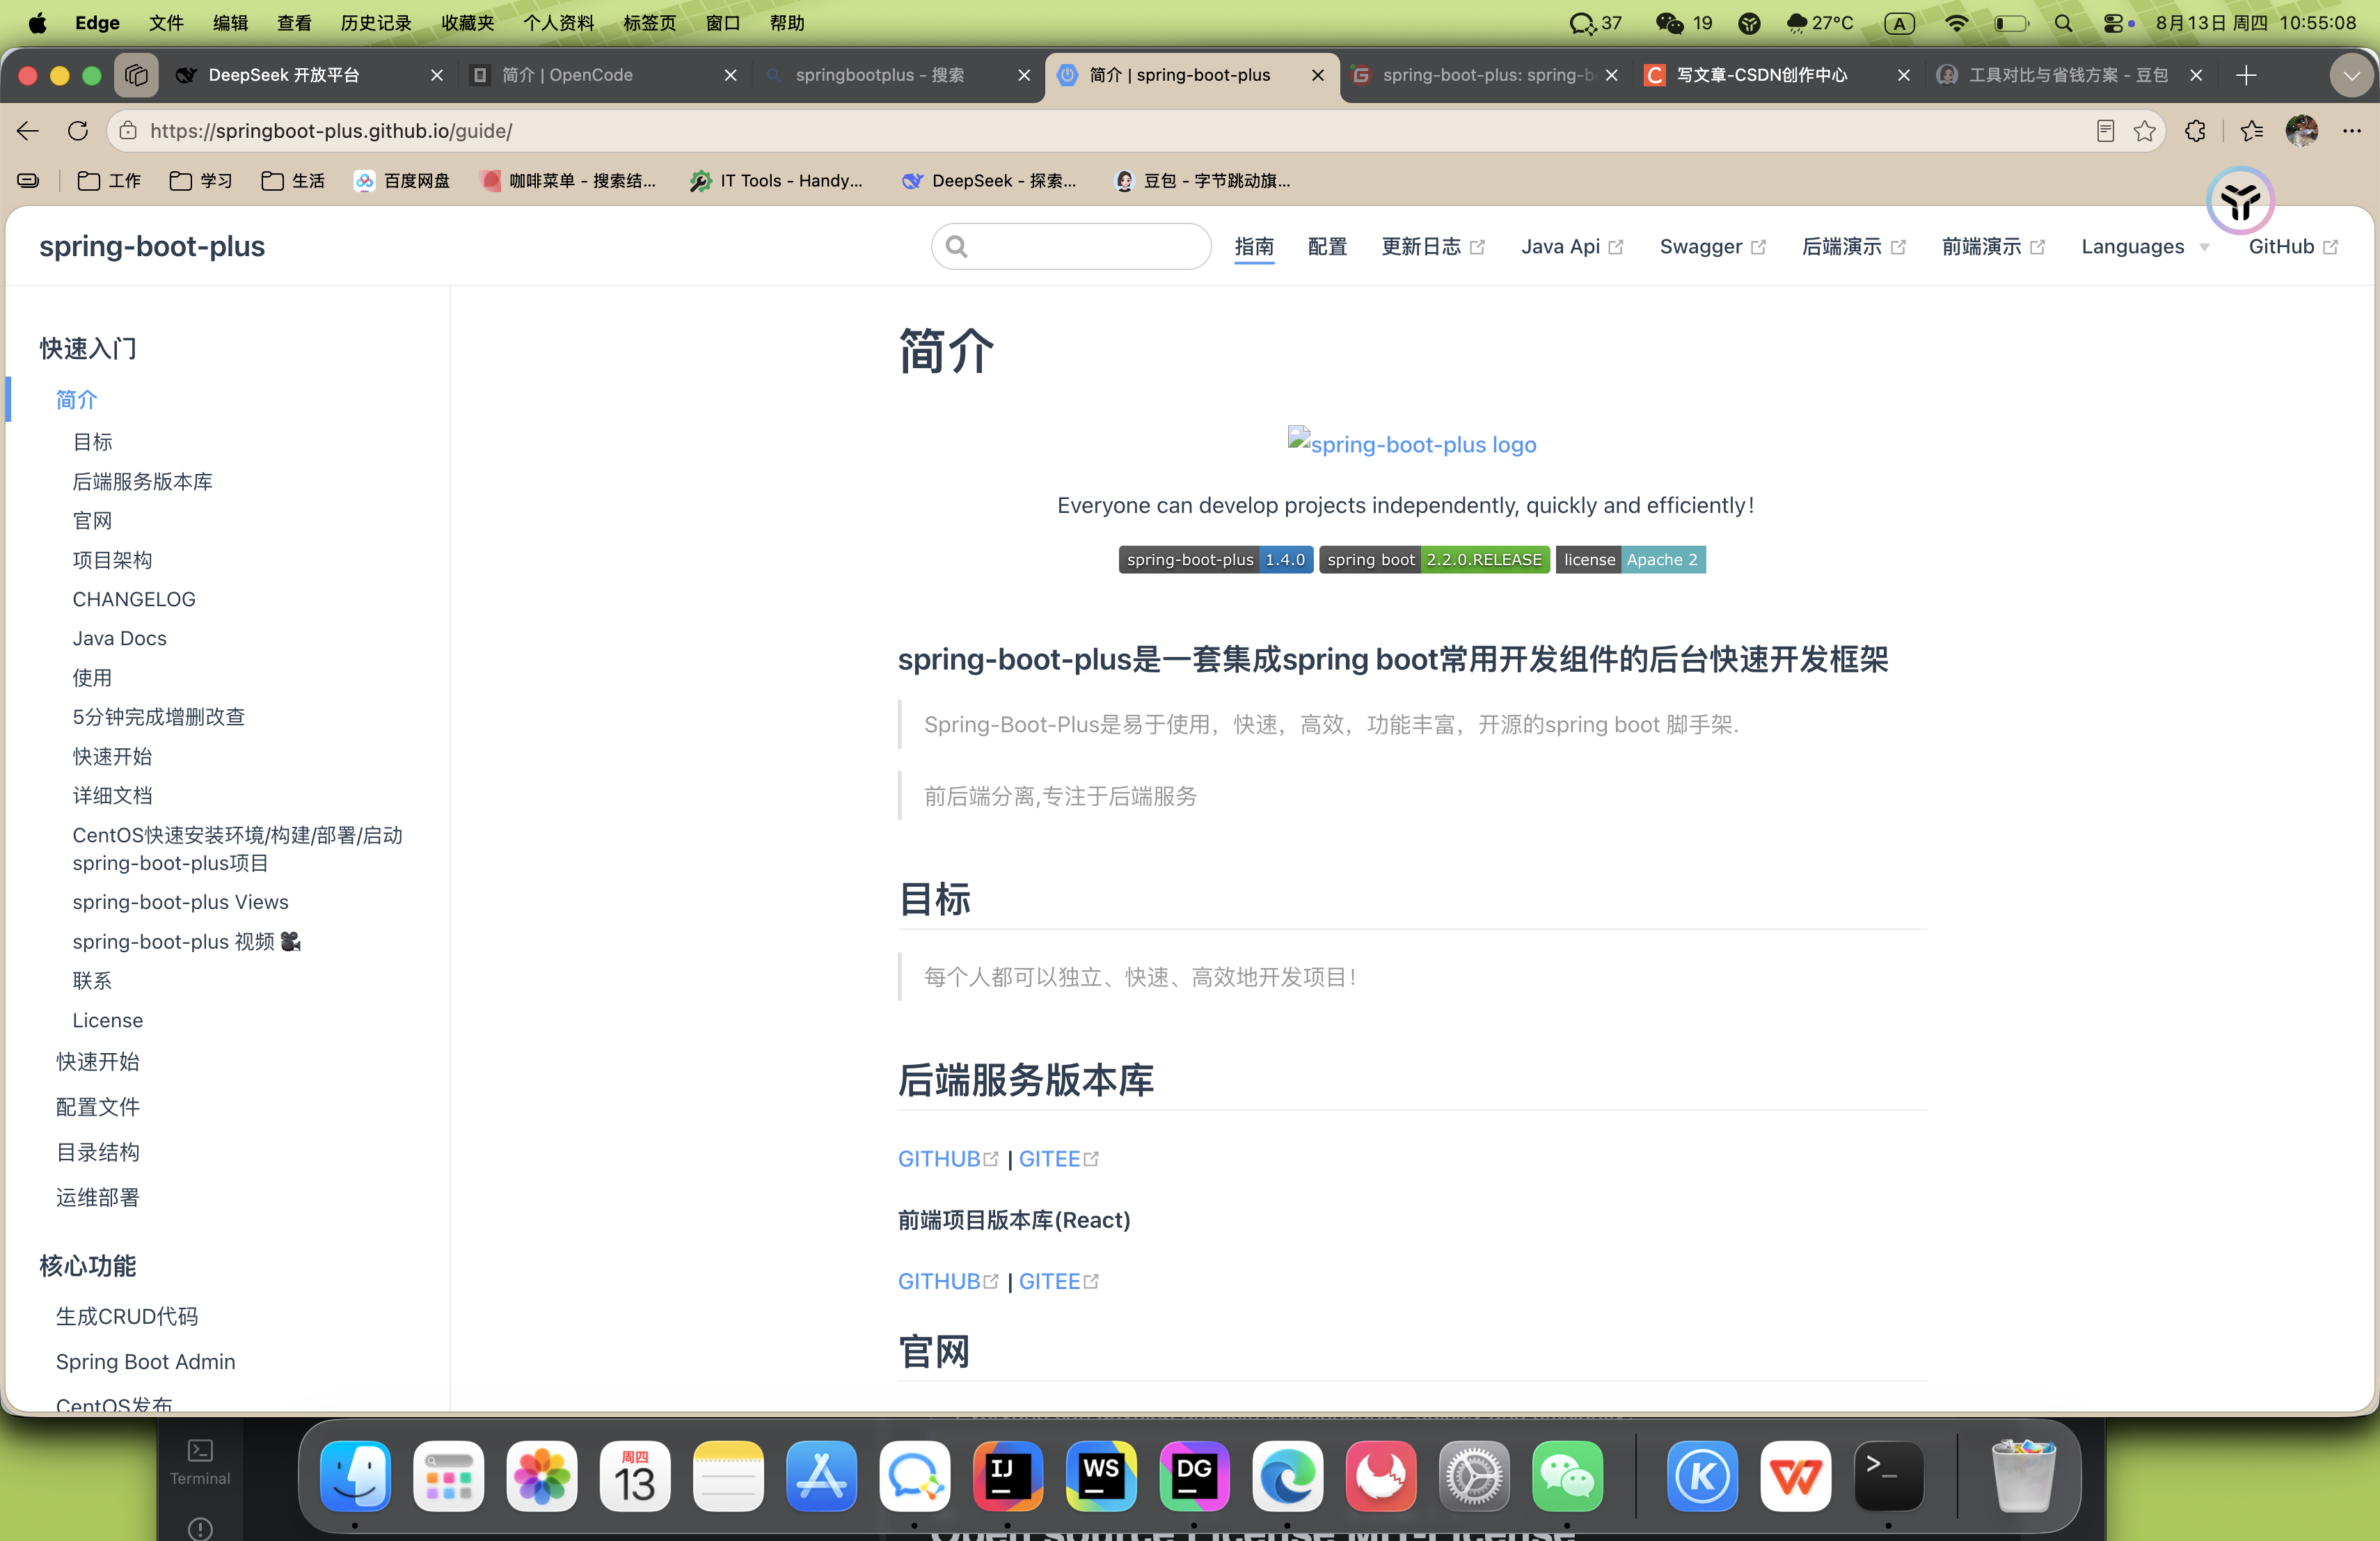The height and width of the screenshot is (1541, 2380).
Task: Open DataGrip from the Dock
Action: [x=1194, y=1476]
